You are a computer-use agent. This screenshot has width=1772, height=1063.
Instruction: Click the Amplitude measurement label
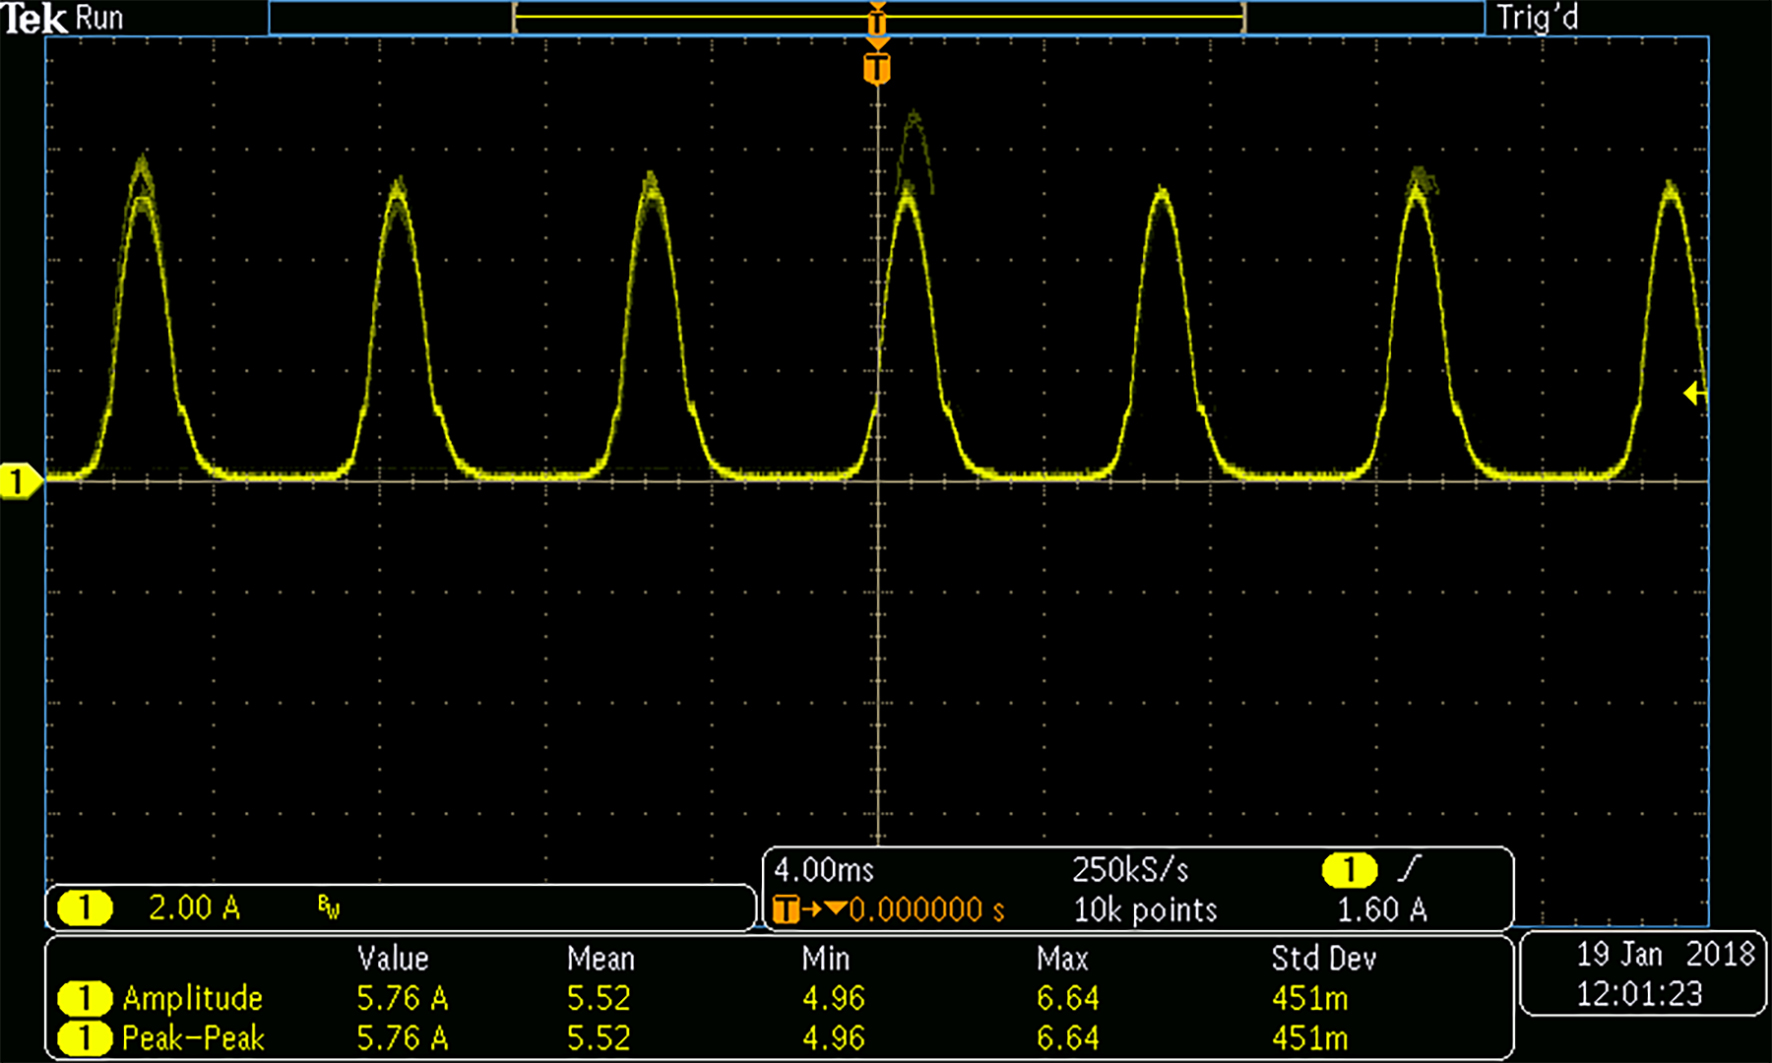[x=192, y=998]
